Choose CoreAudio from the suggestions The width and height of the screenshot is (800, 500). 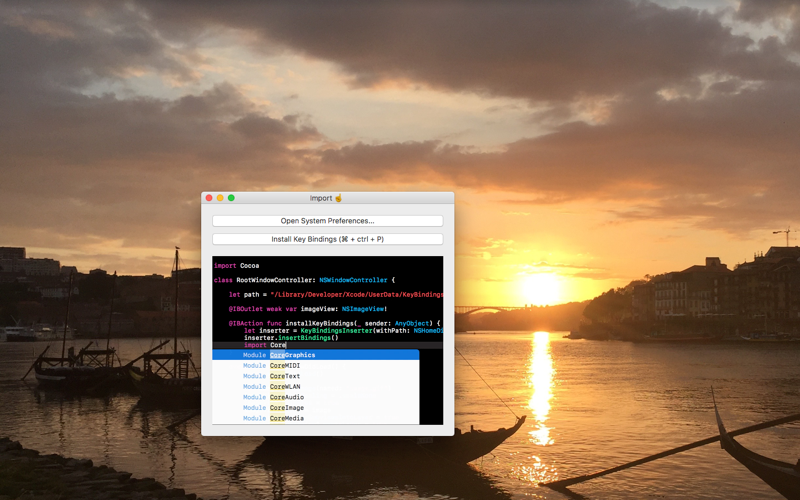coord(287,397)
